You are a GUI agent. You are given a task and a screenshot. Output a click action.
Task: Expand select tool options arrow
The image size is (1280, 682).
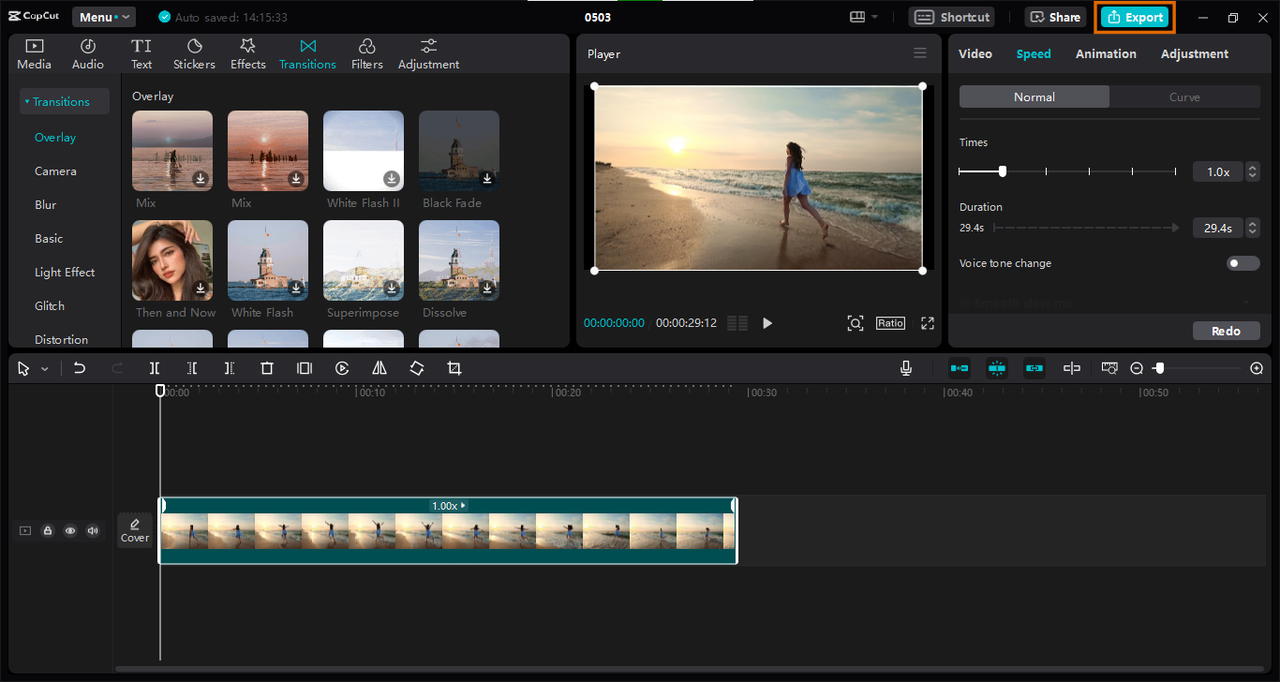[x=45, y=369]
